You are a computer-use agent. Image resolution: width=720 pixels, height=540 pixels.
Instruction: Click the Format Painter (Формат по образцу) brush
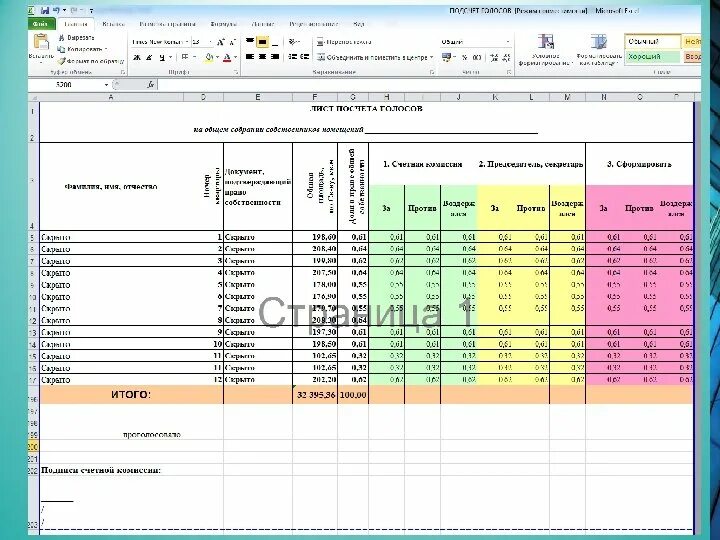pyautogui.click(x=90, y=61)
